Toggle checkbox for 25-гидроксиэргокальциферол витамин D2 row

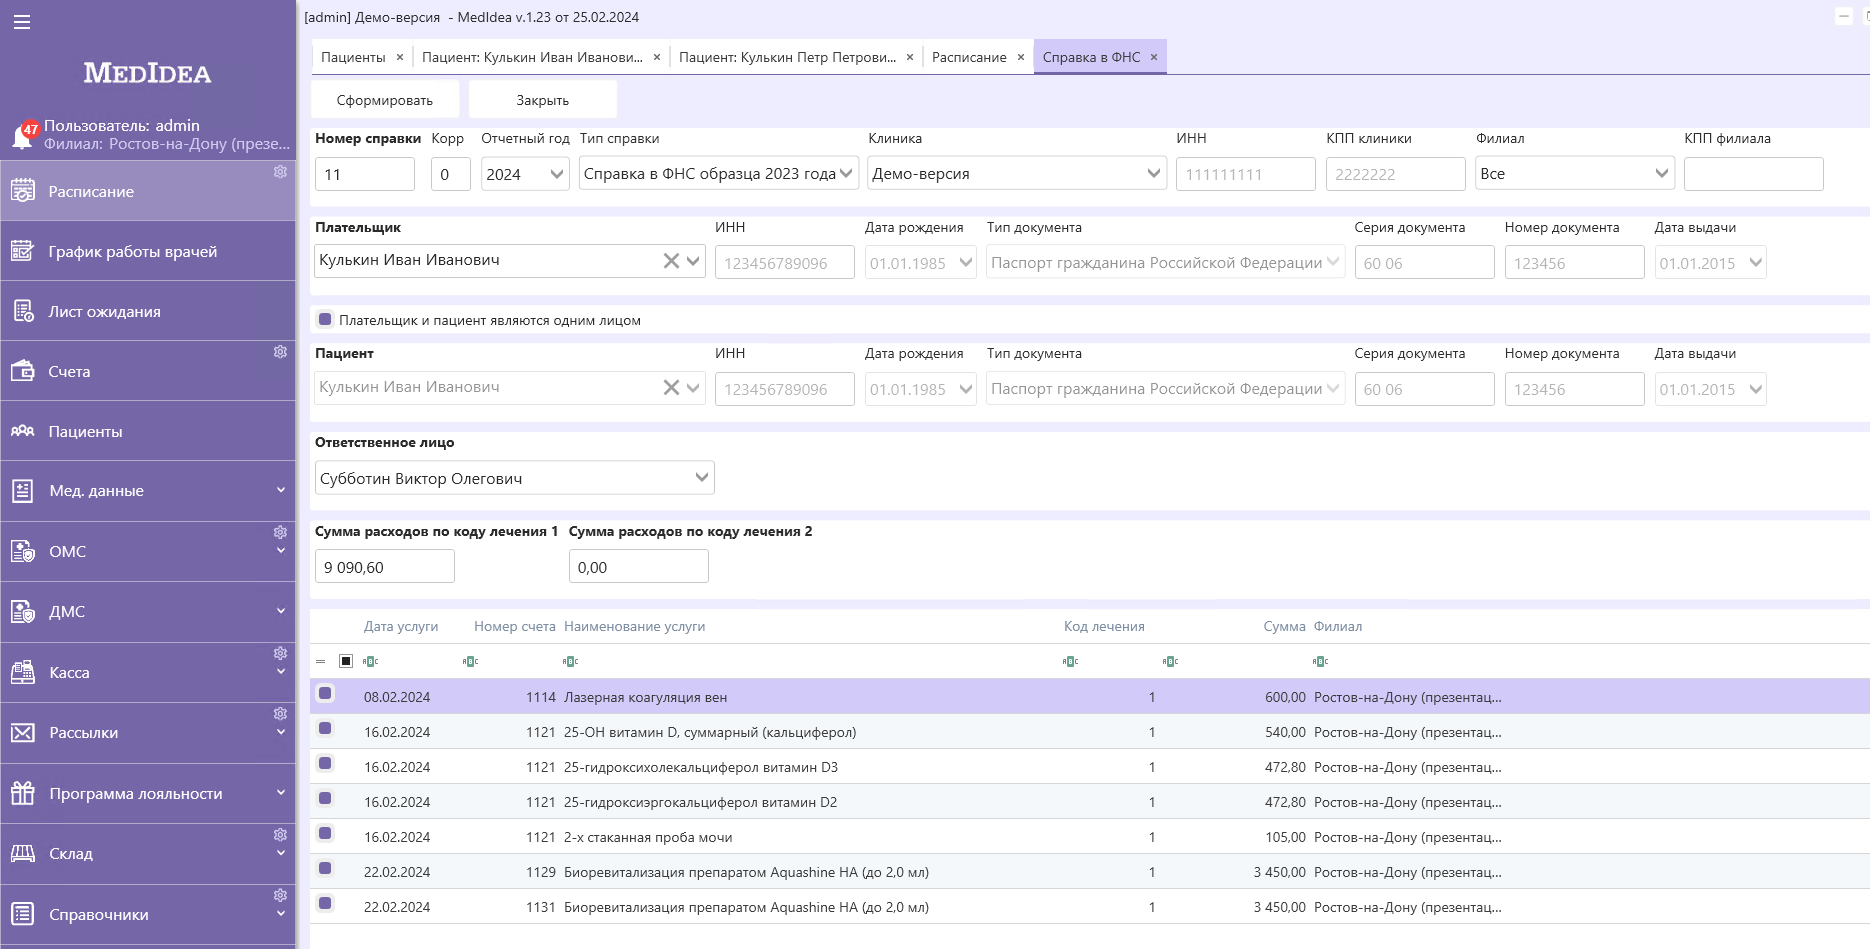(325, 798)
